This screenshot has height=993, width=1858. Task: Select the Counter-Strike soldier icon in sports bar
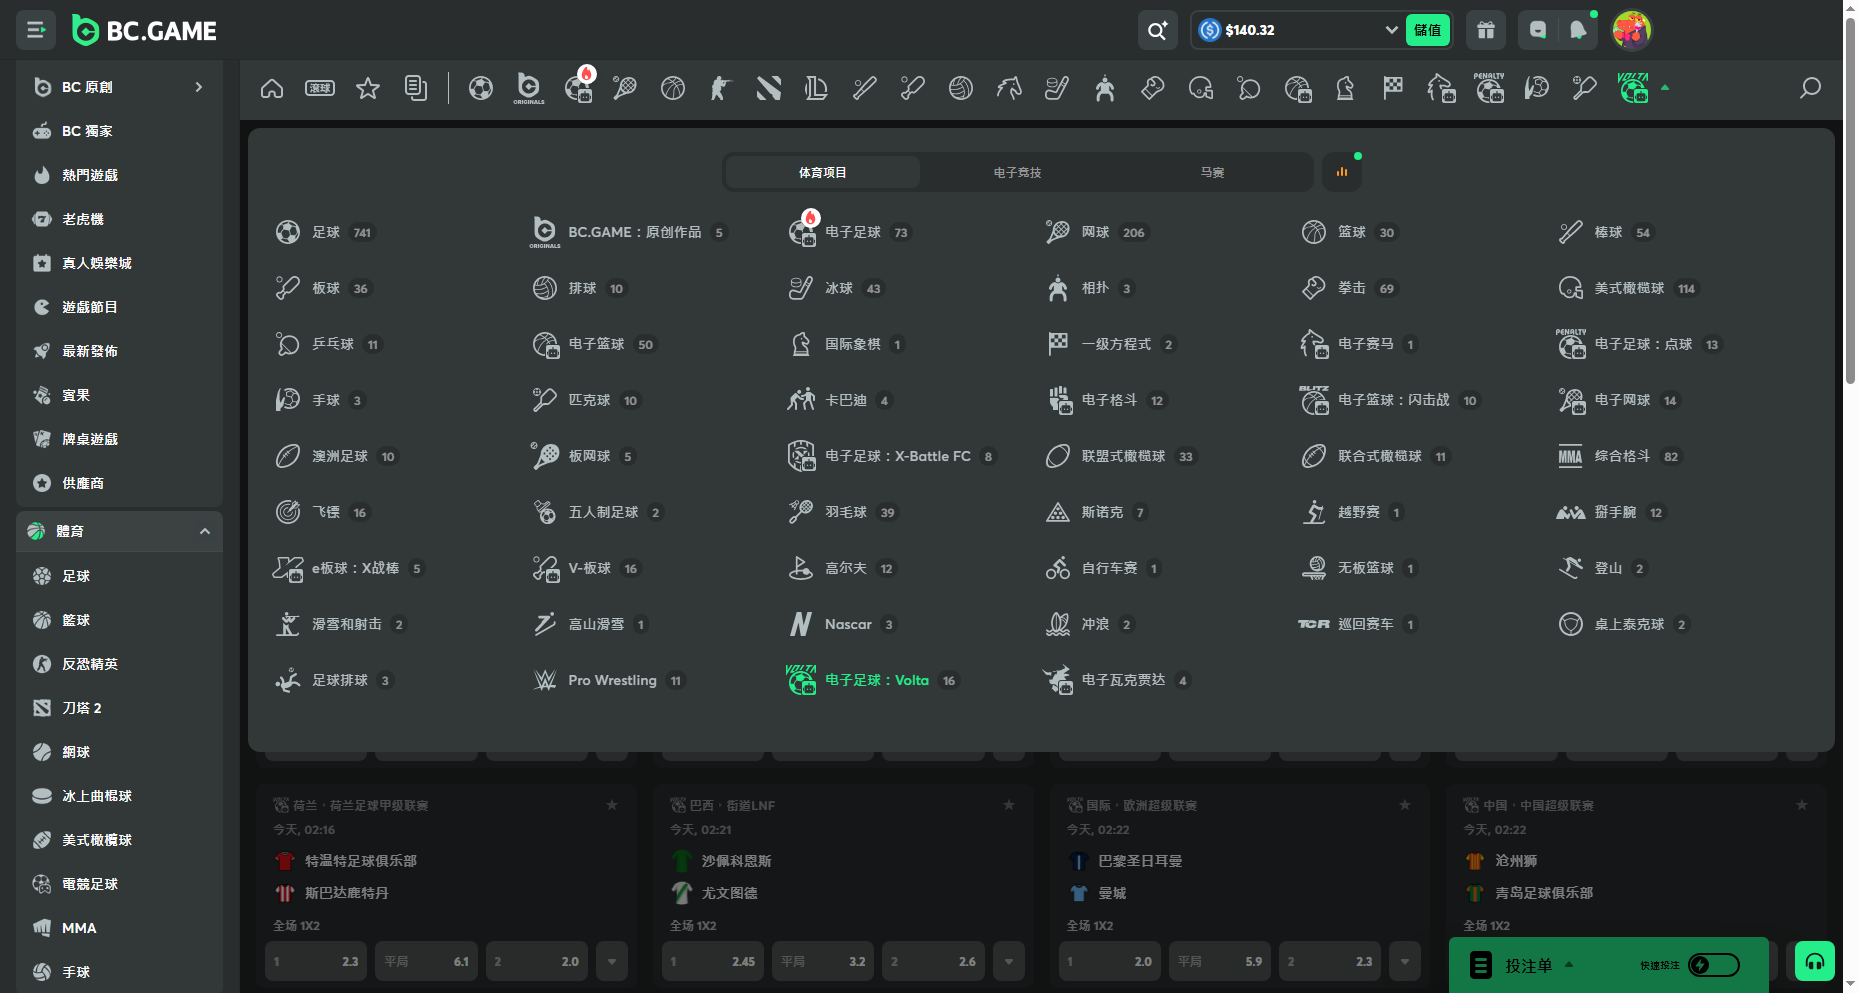(720, 88)
